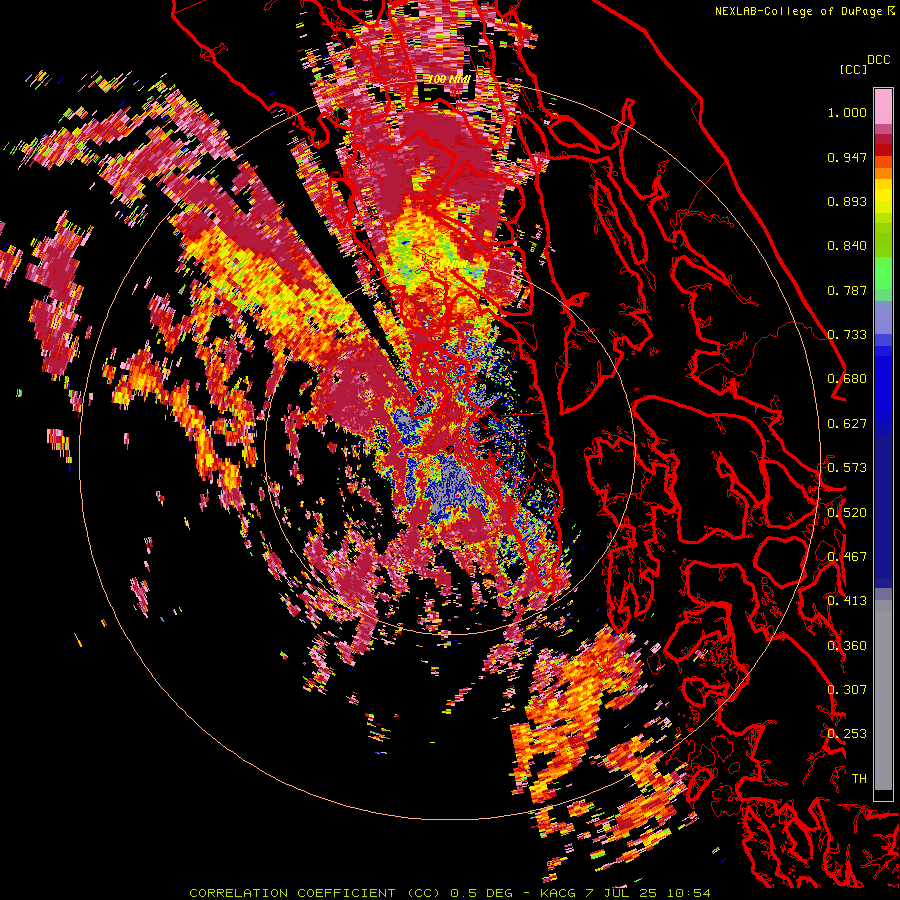Click the 0.467 scale value
900x900 pixels.
pos(847,557)
